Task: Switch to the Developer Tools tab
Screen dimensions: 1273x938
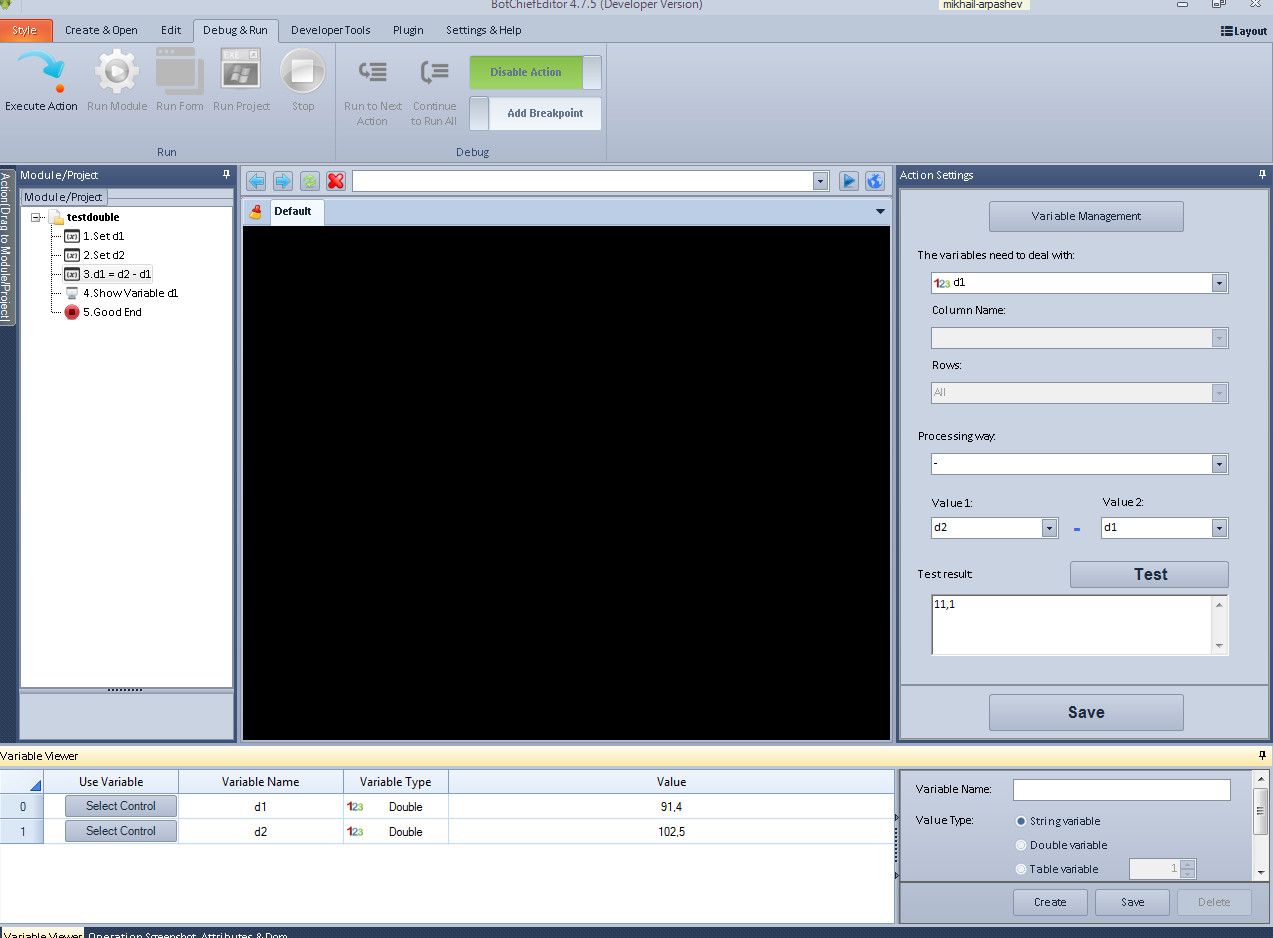Action: pyautogui.click(x=330, y=30)
